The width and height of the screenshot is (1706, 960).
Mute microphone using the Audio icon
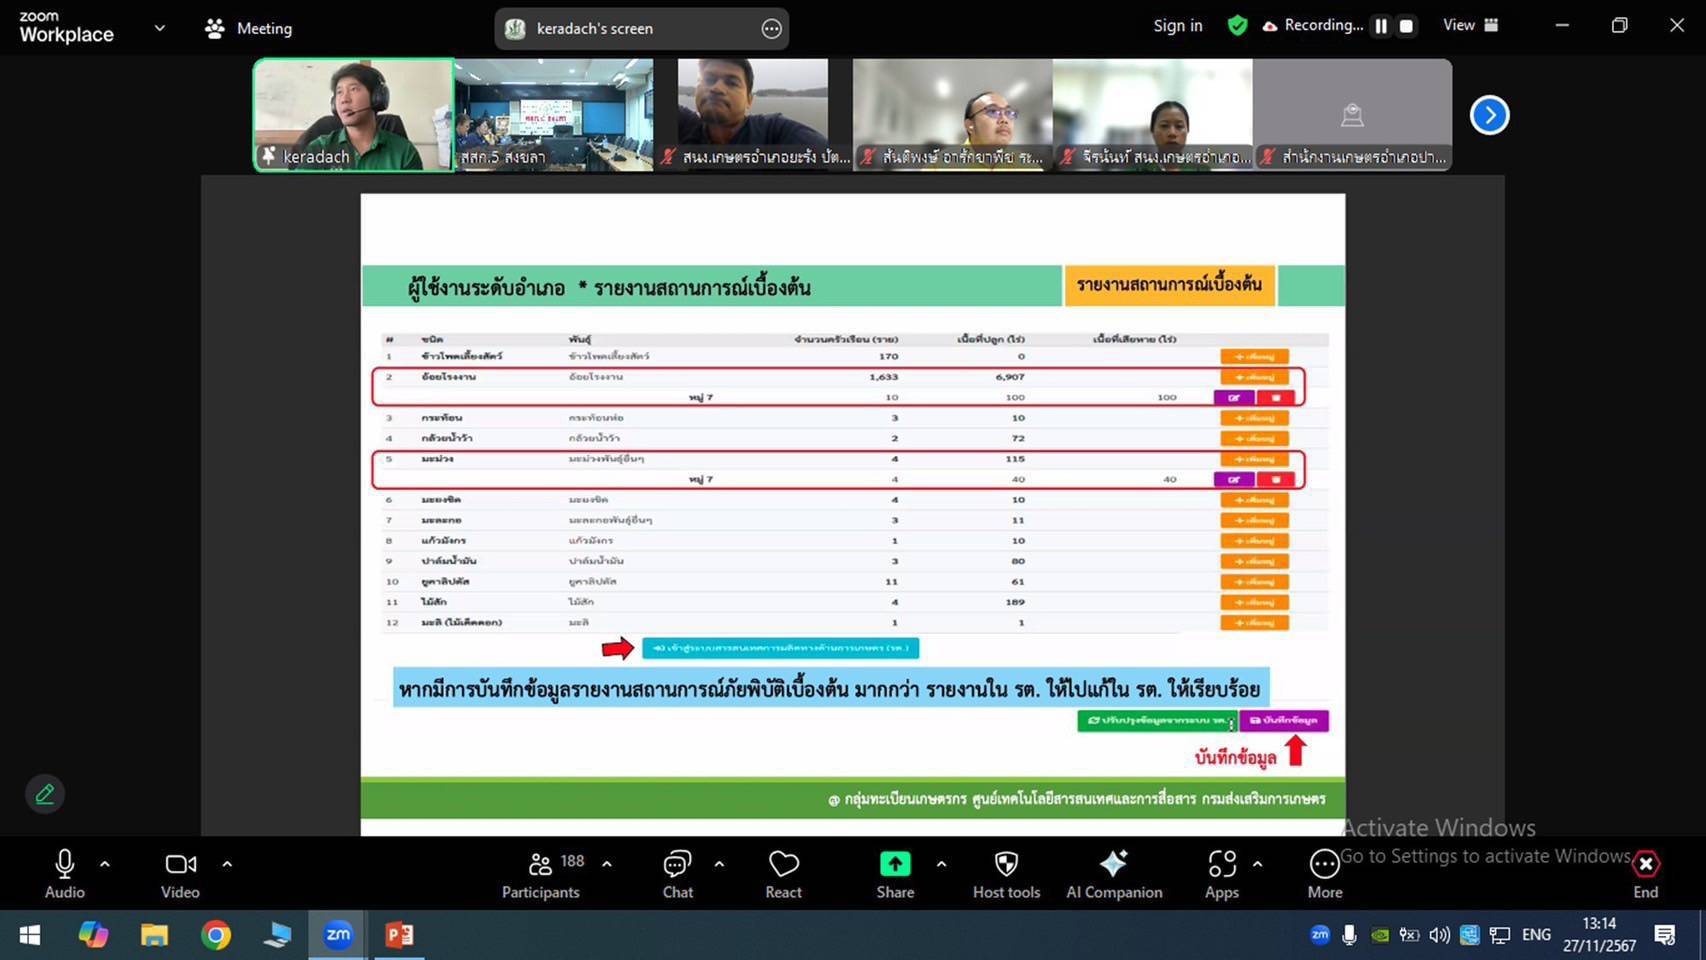[x=64, y=873]
